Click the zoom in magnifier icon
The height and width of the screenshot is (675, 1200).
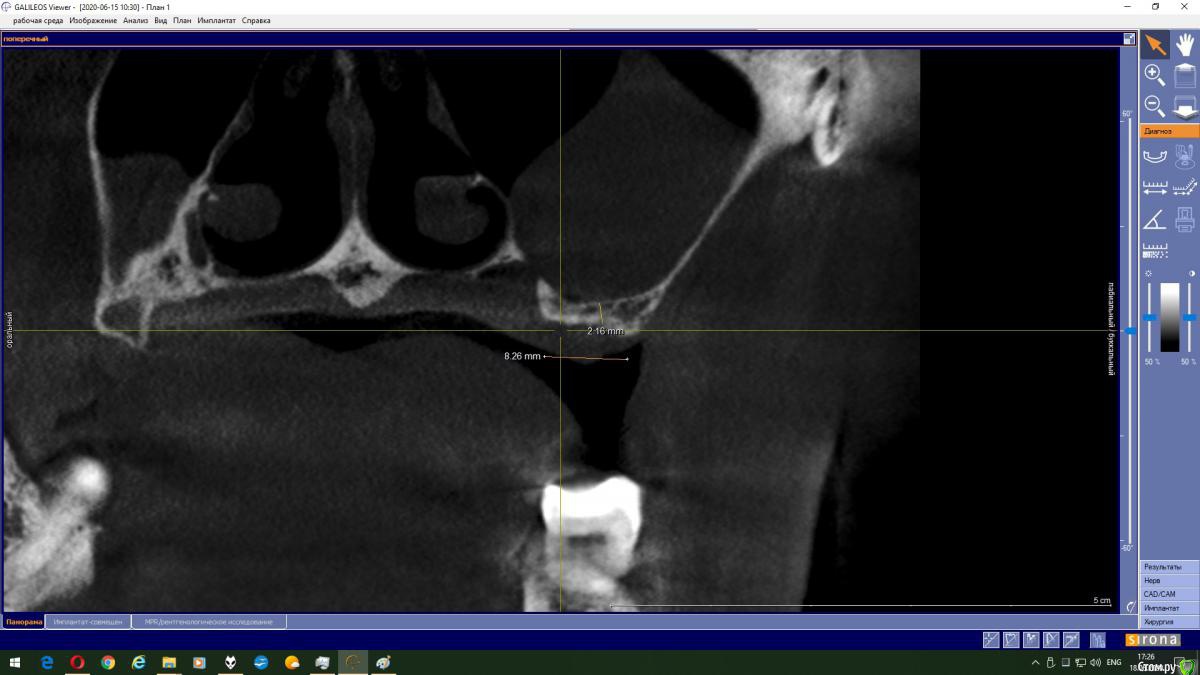click(1154, 75)
